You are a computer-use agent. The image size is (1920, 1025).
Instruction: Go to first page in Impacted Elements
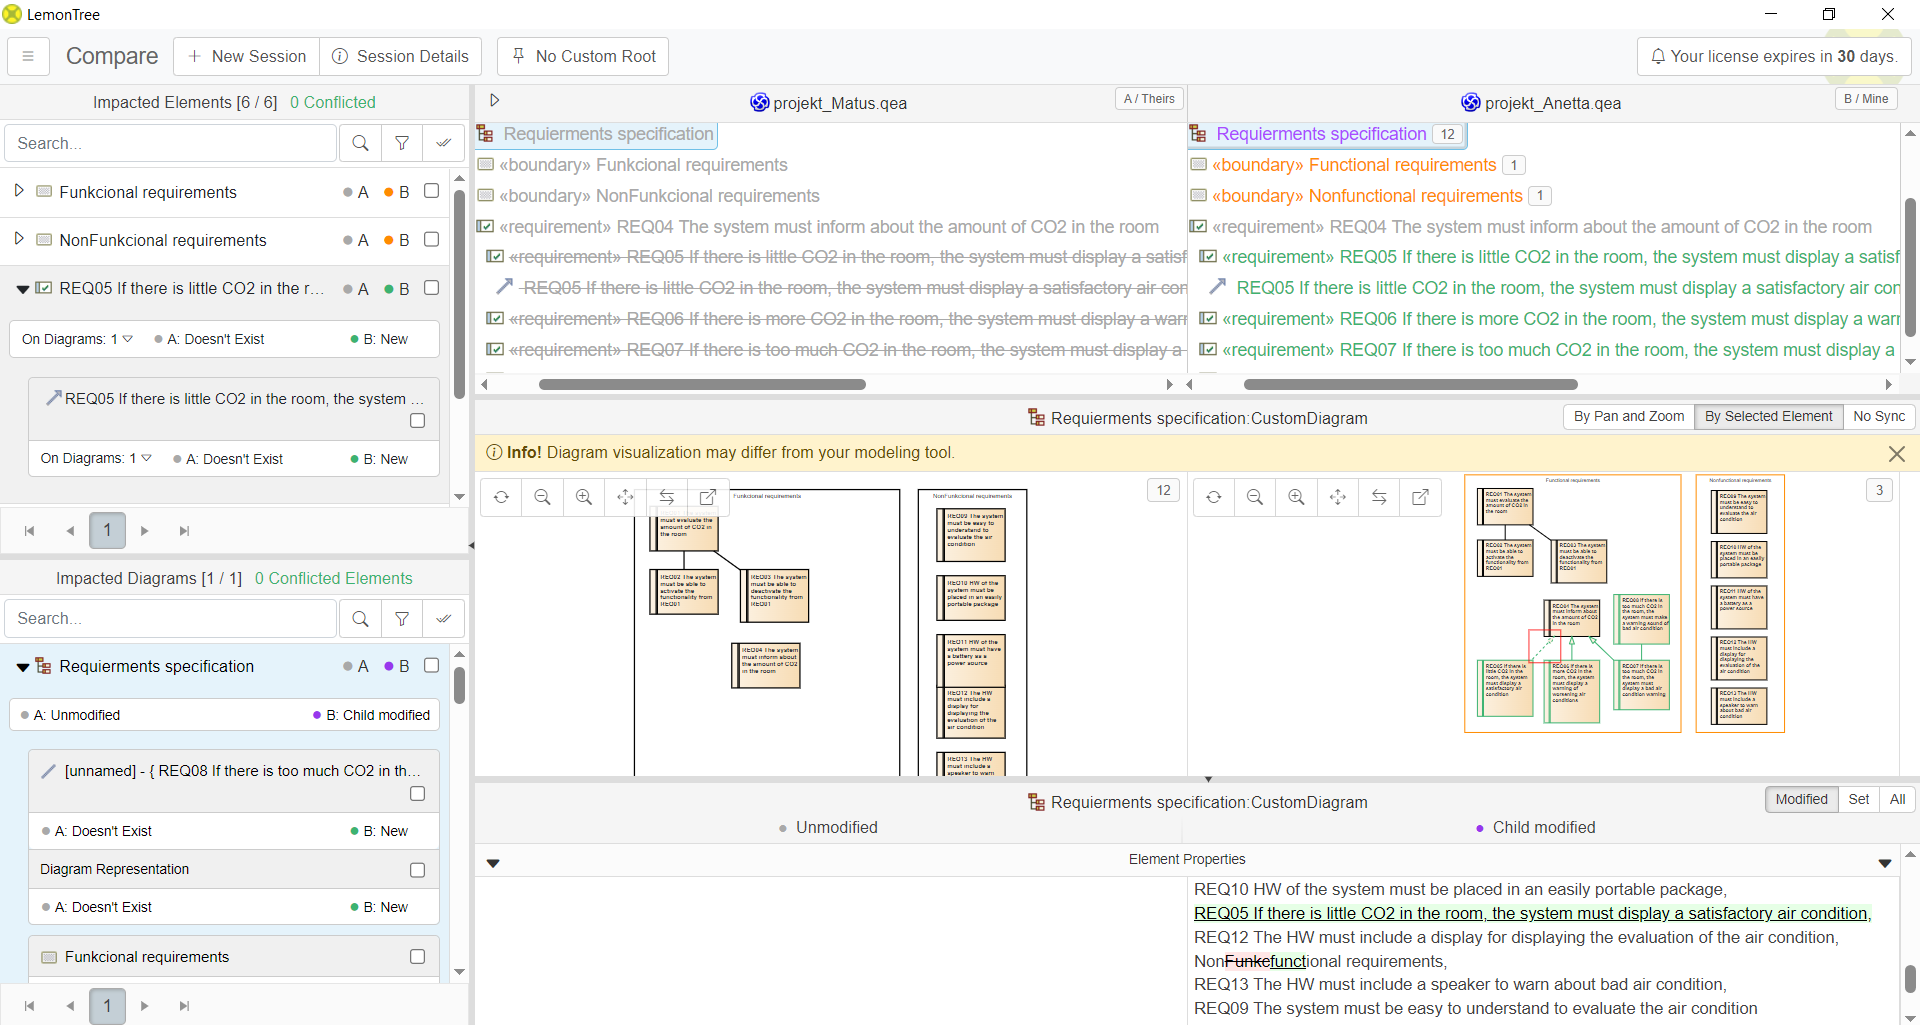(x=29, y=531)
